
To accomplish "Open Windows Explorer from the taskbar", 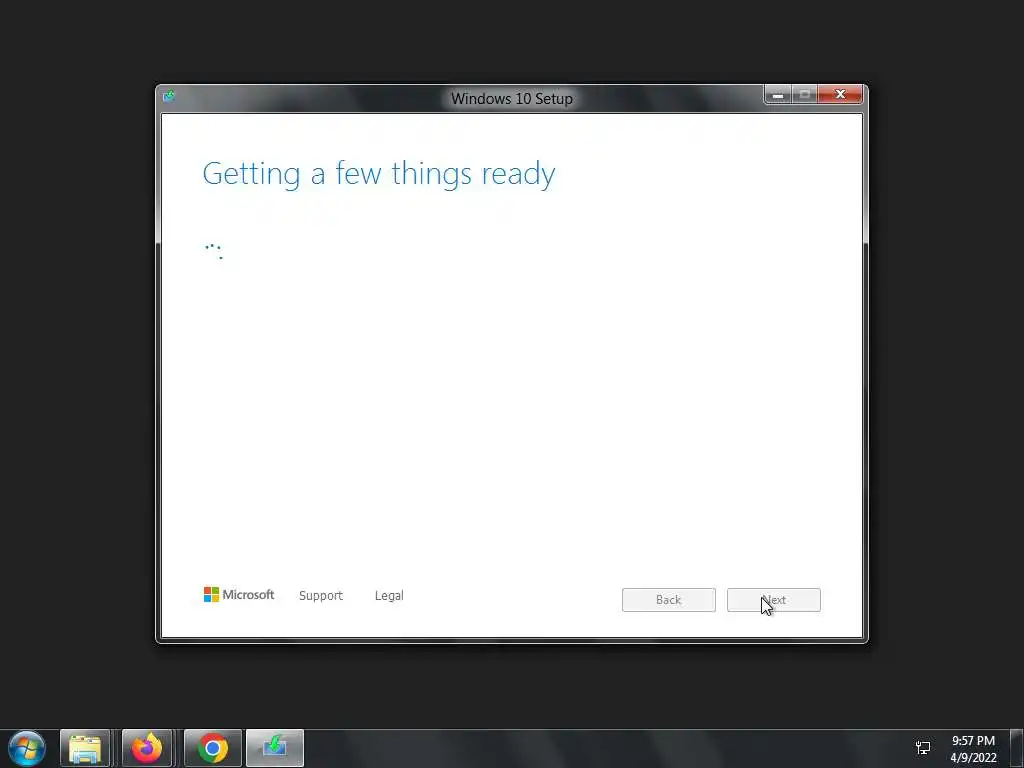I will [85, 748].
